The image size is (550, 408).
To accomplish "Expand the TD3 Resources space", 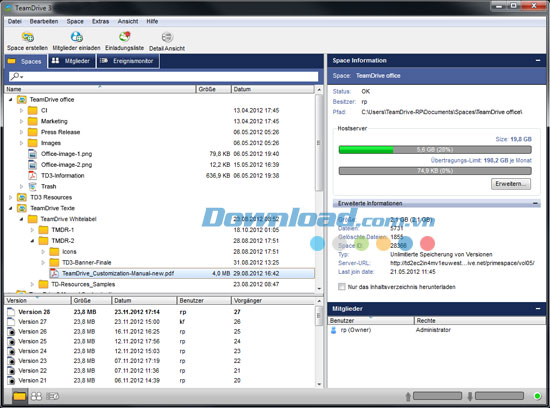I will point(11,198).
